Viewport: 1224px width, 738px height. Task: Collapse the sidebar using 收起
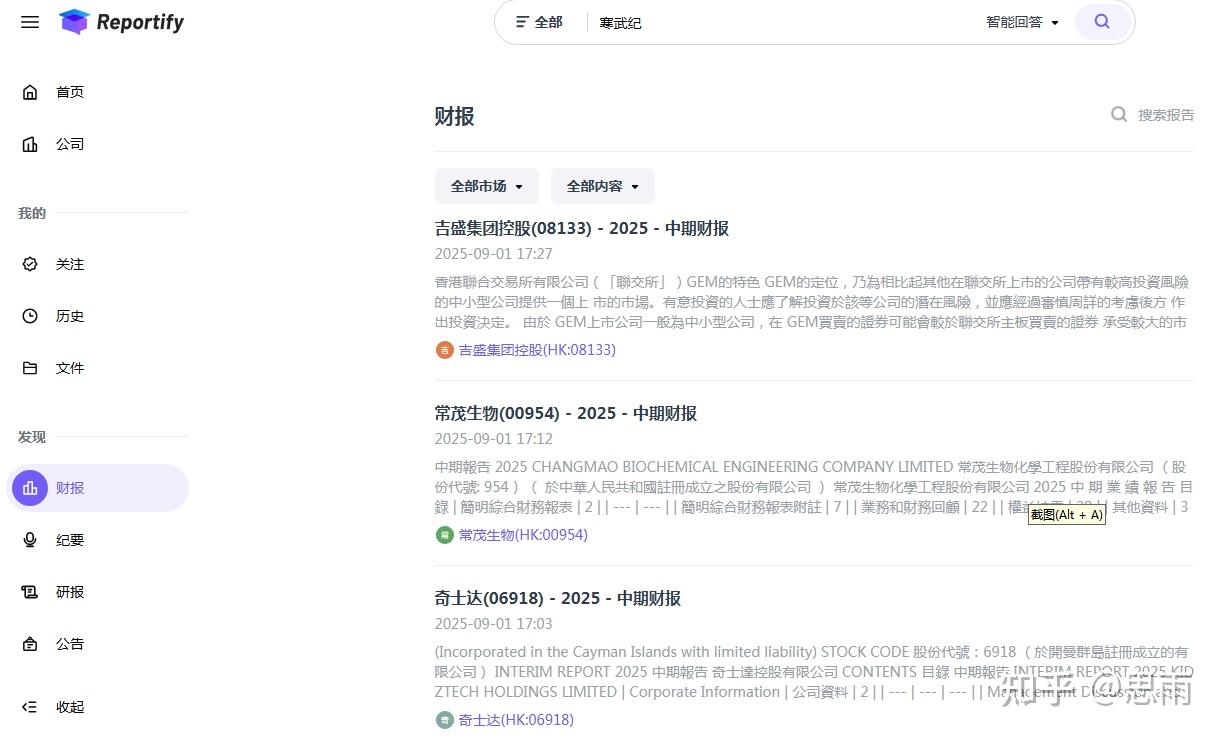pos(69,707)
